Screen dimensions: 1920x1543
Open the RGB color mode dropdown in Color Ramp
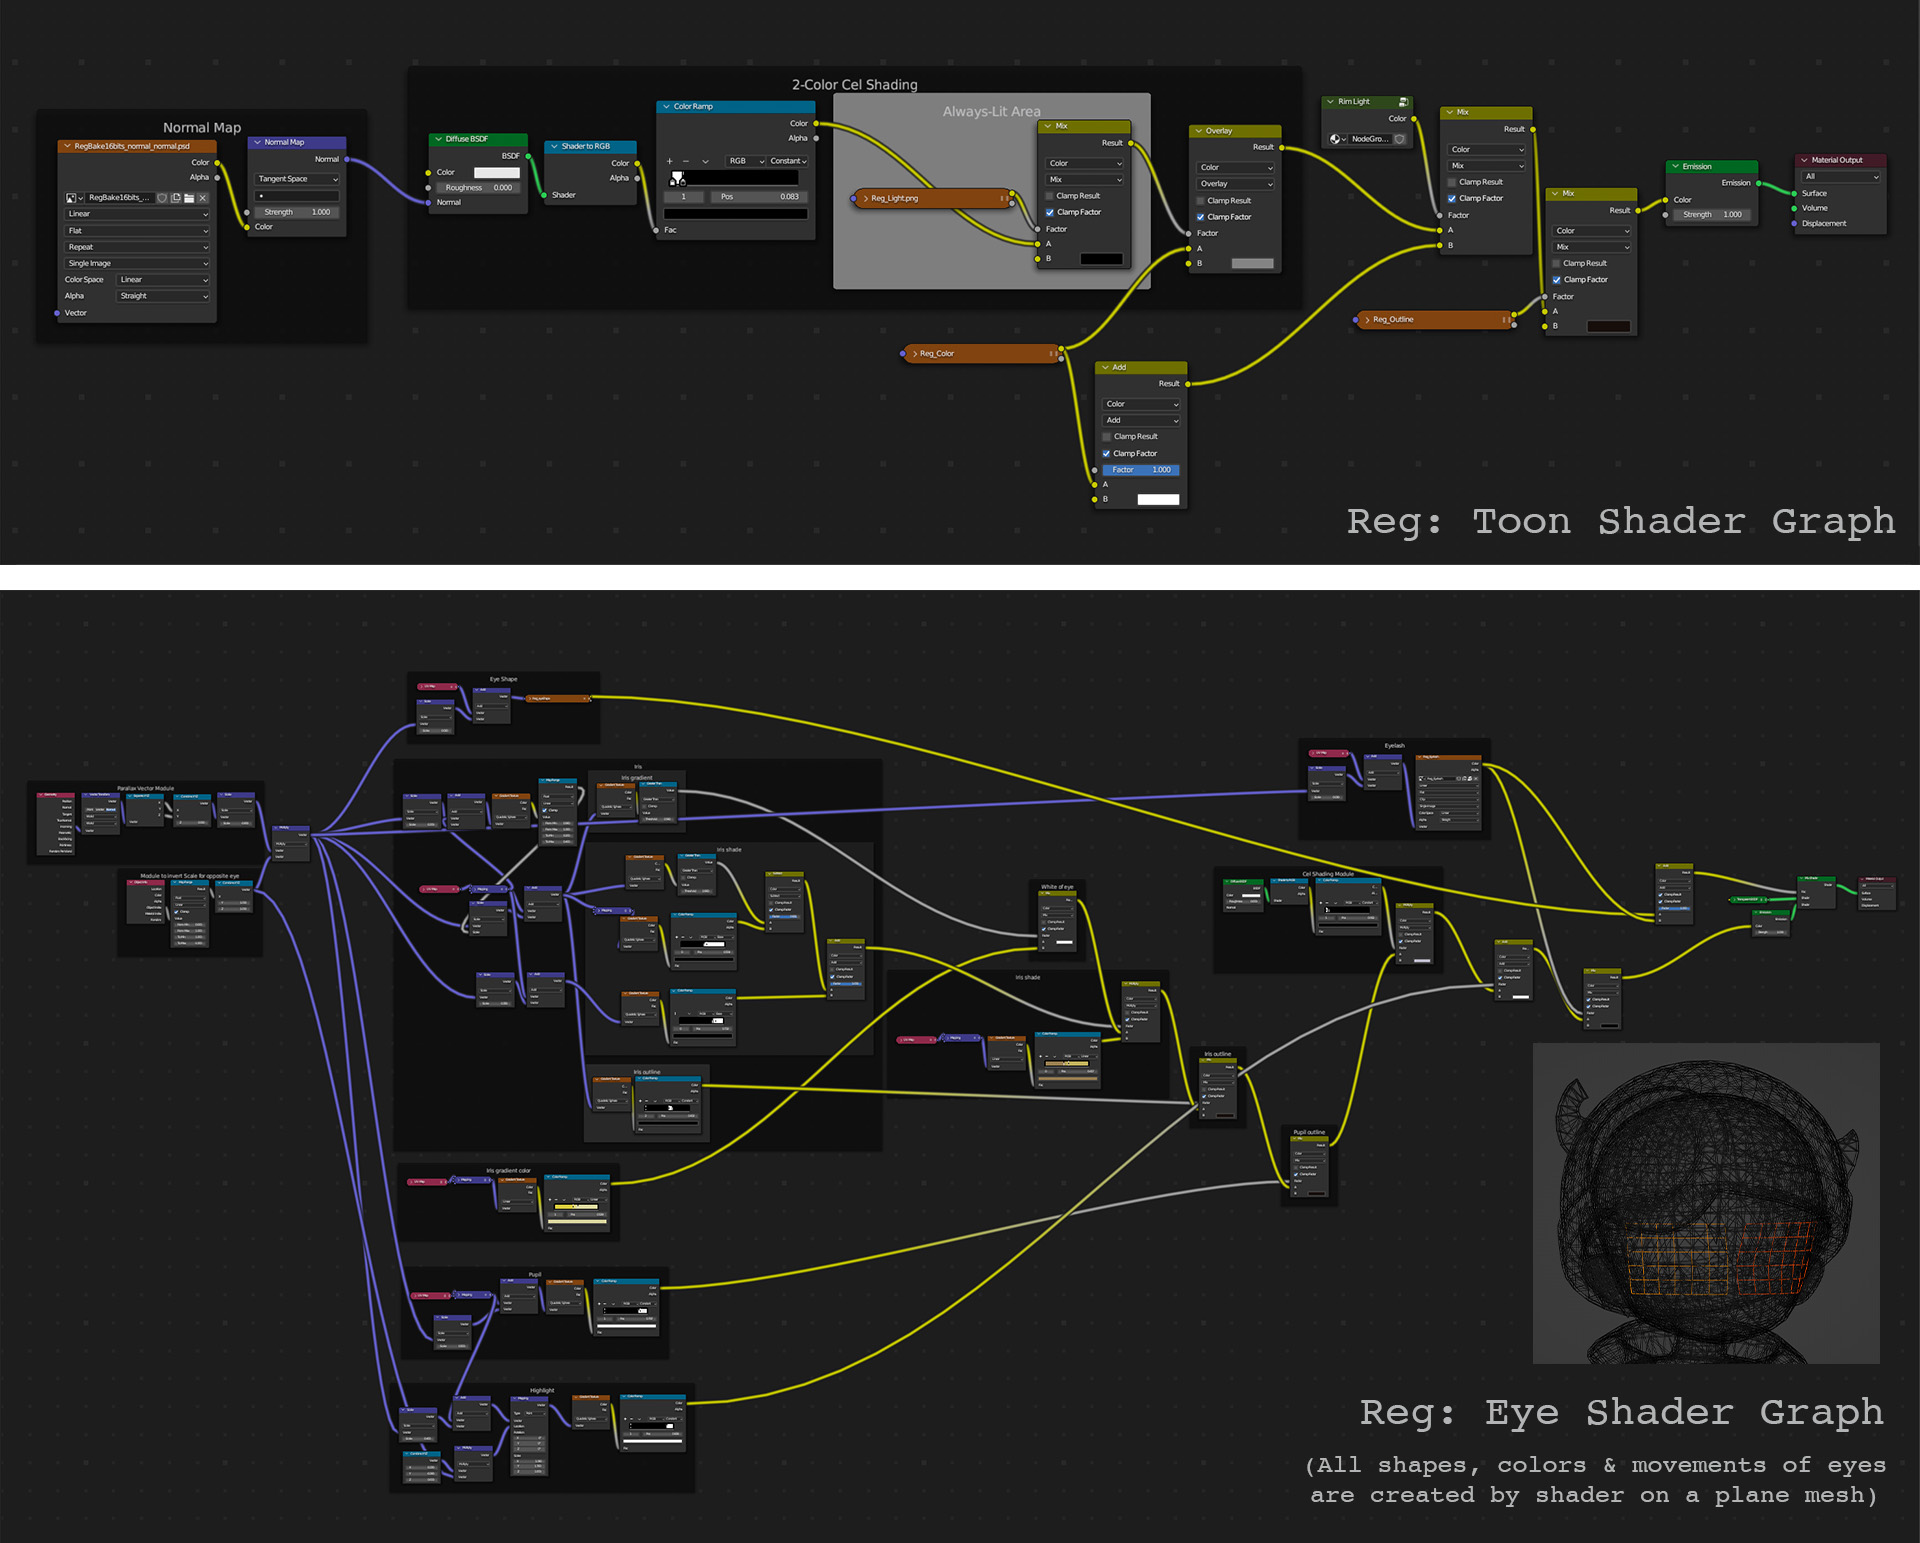tap(745, 161)
